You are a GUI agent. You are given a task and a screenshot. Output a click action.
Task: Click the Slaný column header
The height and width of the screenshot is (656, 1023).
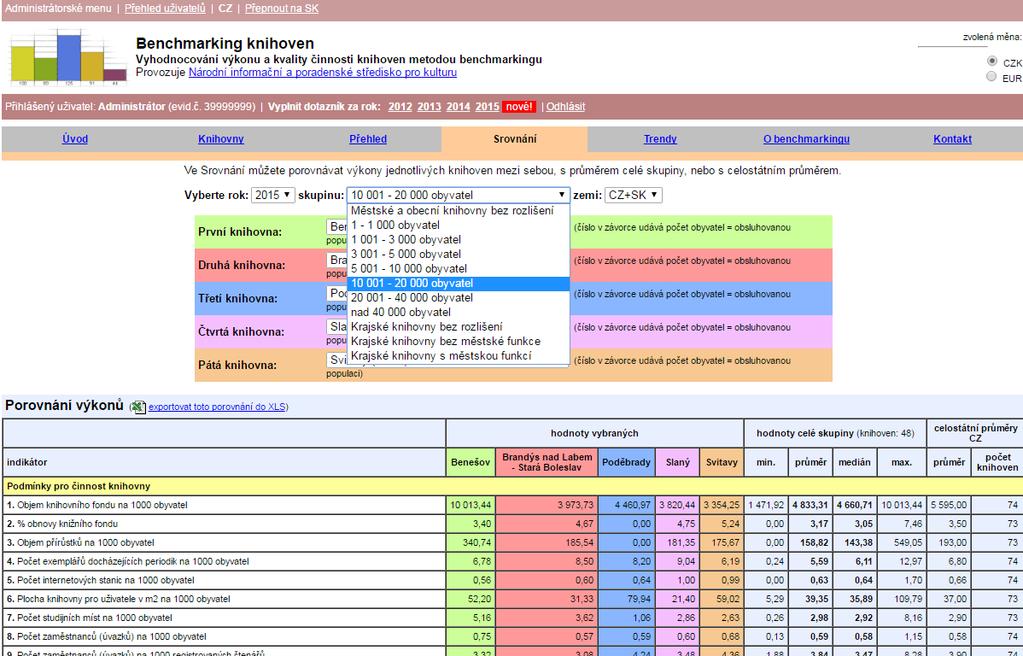(x=678, y=462)
